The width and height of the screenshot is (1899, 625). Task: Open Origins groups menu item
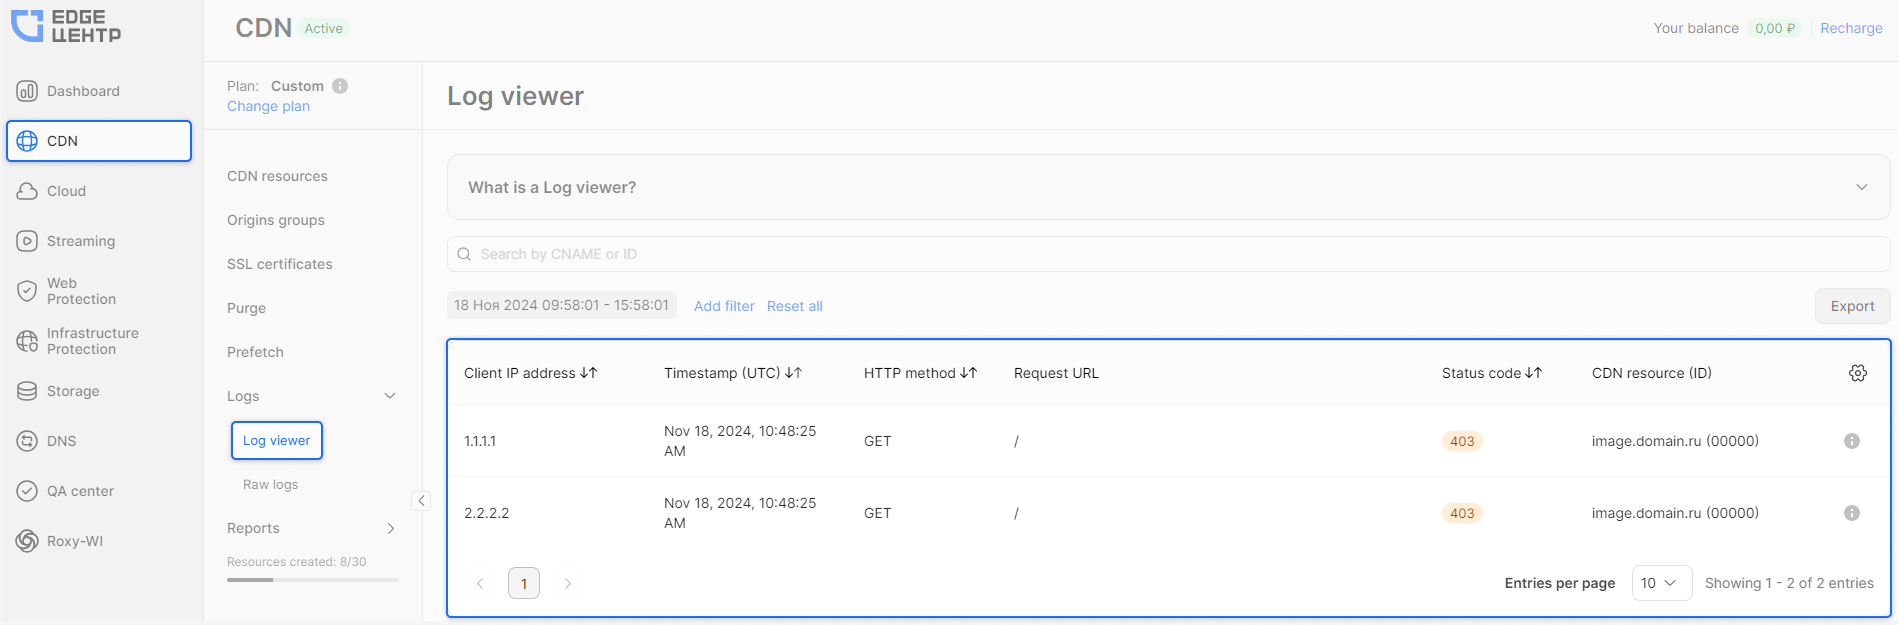tap(276, 220)
